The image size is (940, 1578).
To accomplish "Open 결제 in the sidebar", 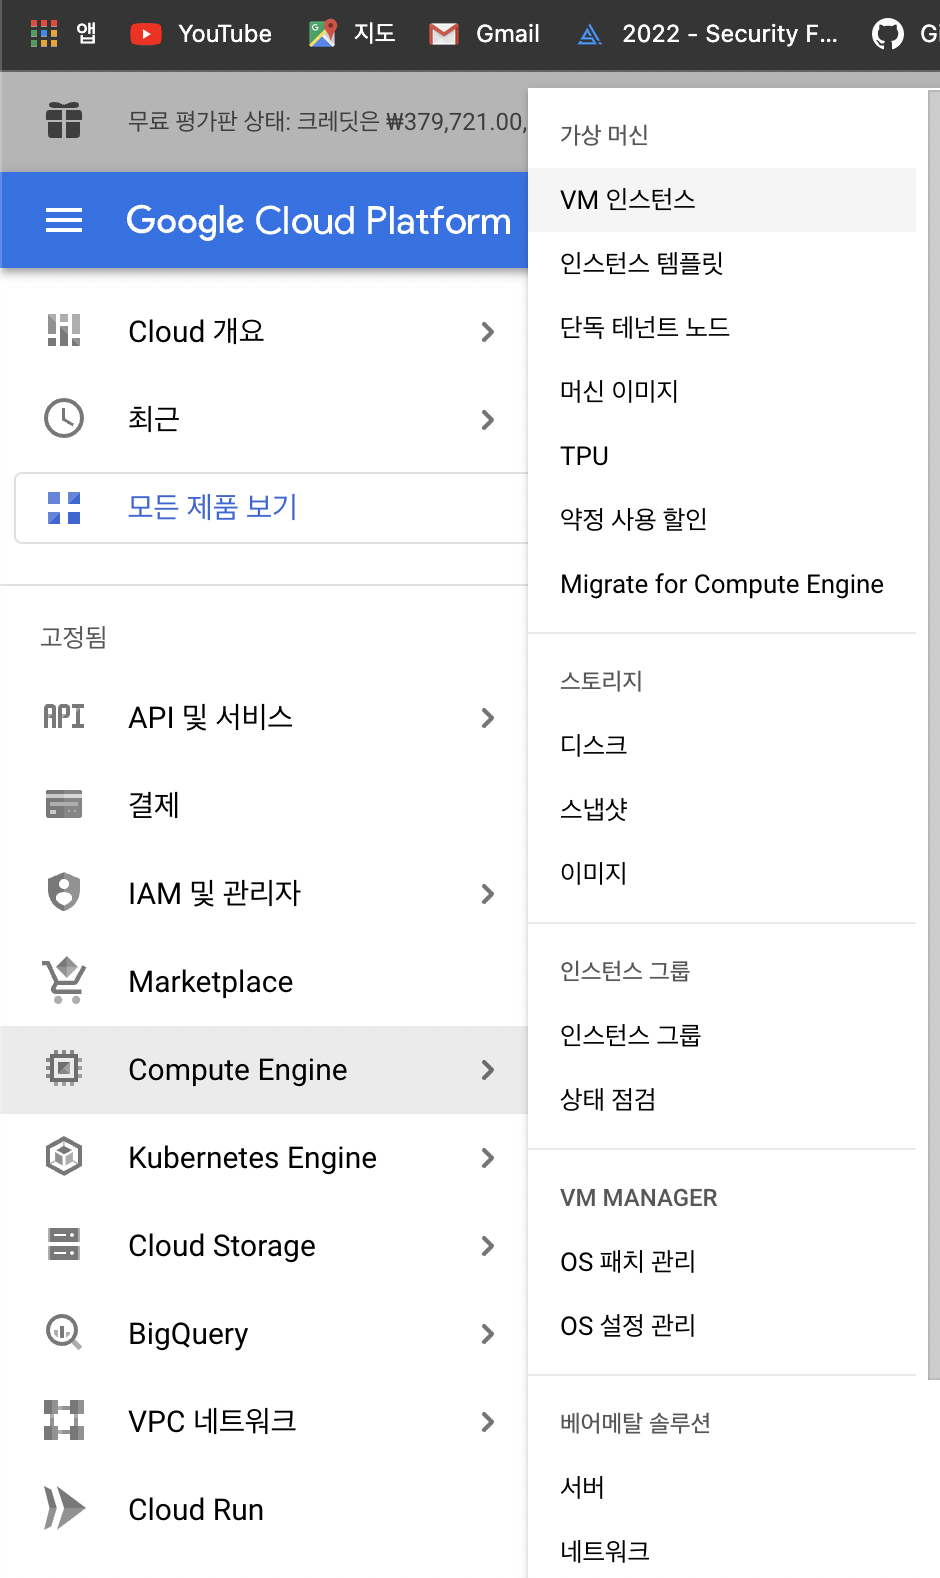I will click(x=264, y=805).
